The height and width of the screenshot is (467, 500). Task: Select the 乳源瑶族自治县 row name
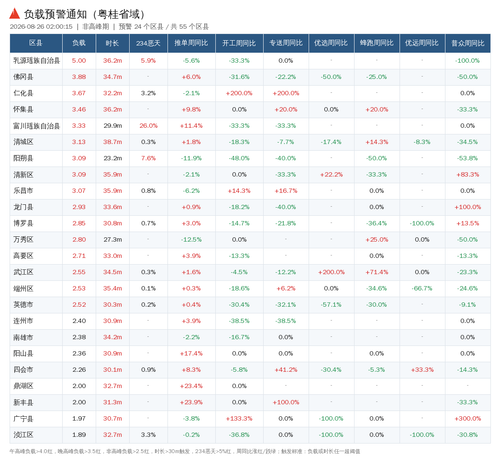(37, 61)
